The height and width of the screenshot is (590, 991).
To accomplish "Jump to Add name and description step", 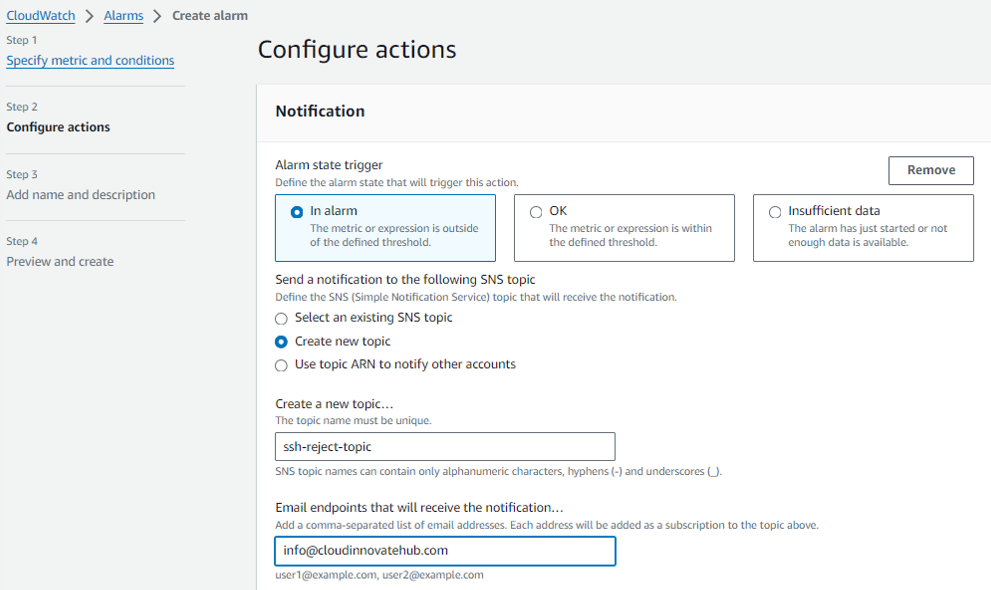I will tap(80, 195).
